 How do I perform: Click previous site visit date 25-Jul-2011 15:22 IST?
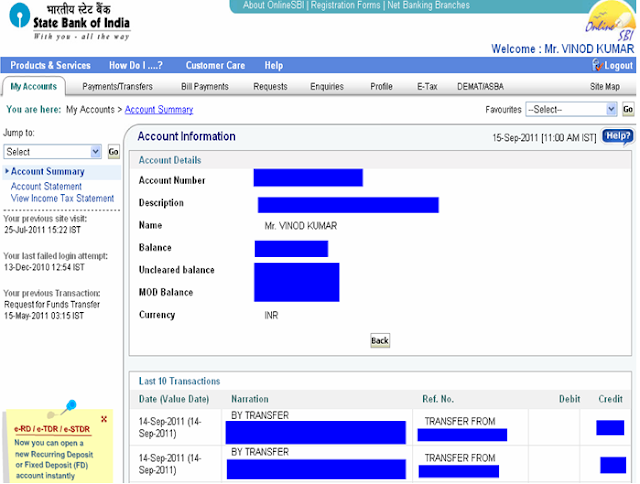42,230
